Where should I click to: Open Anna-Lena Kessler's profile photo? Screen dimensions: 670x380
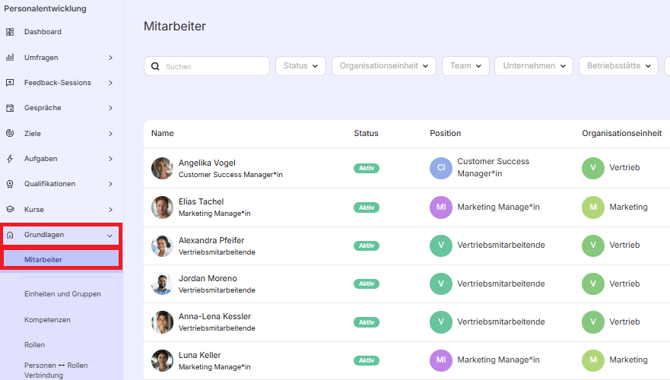coord(162,322)
